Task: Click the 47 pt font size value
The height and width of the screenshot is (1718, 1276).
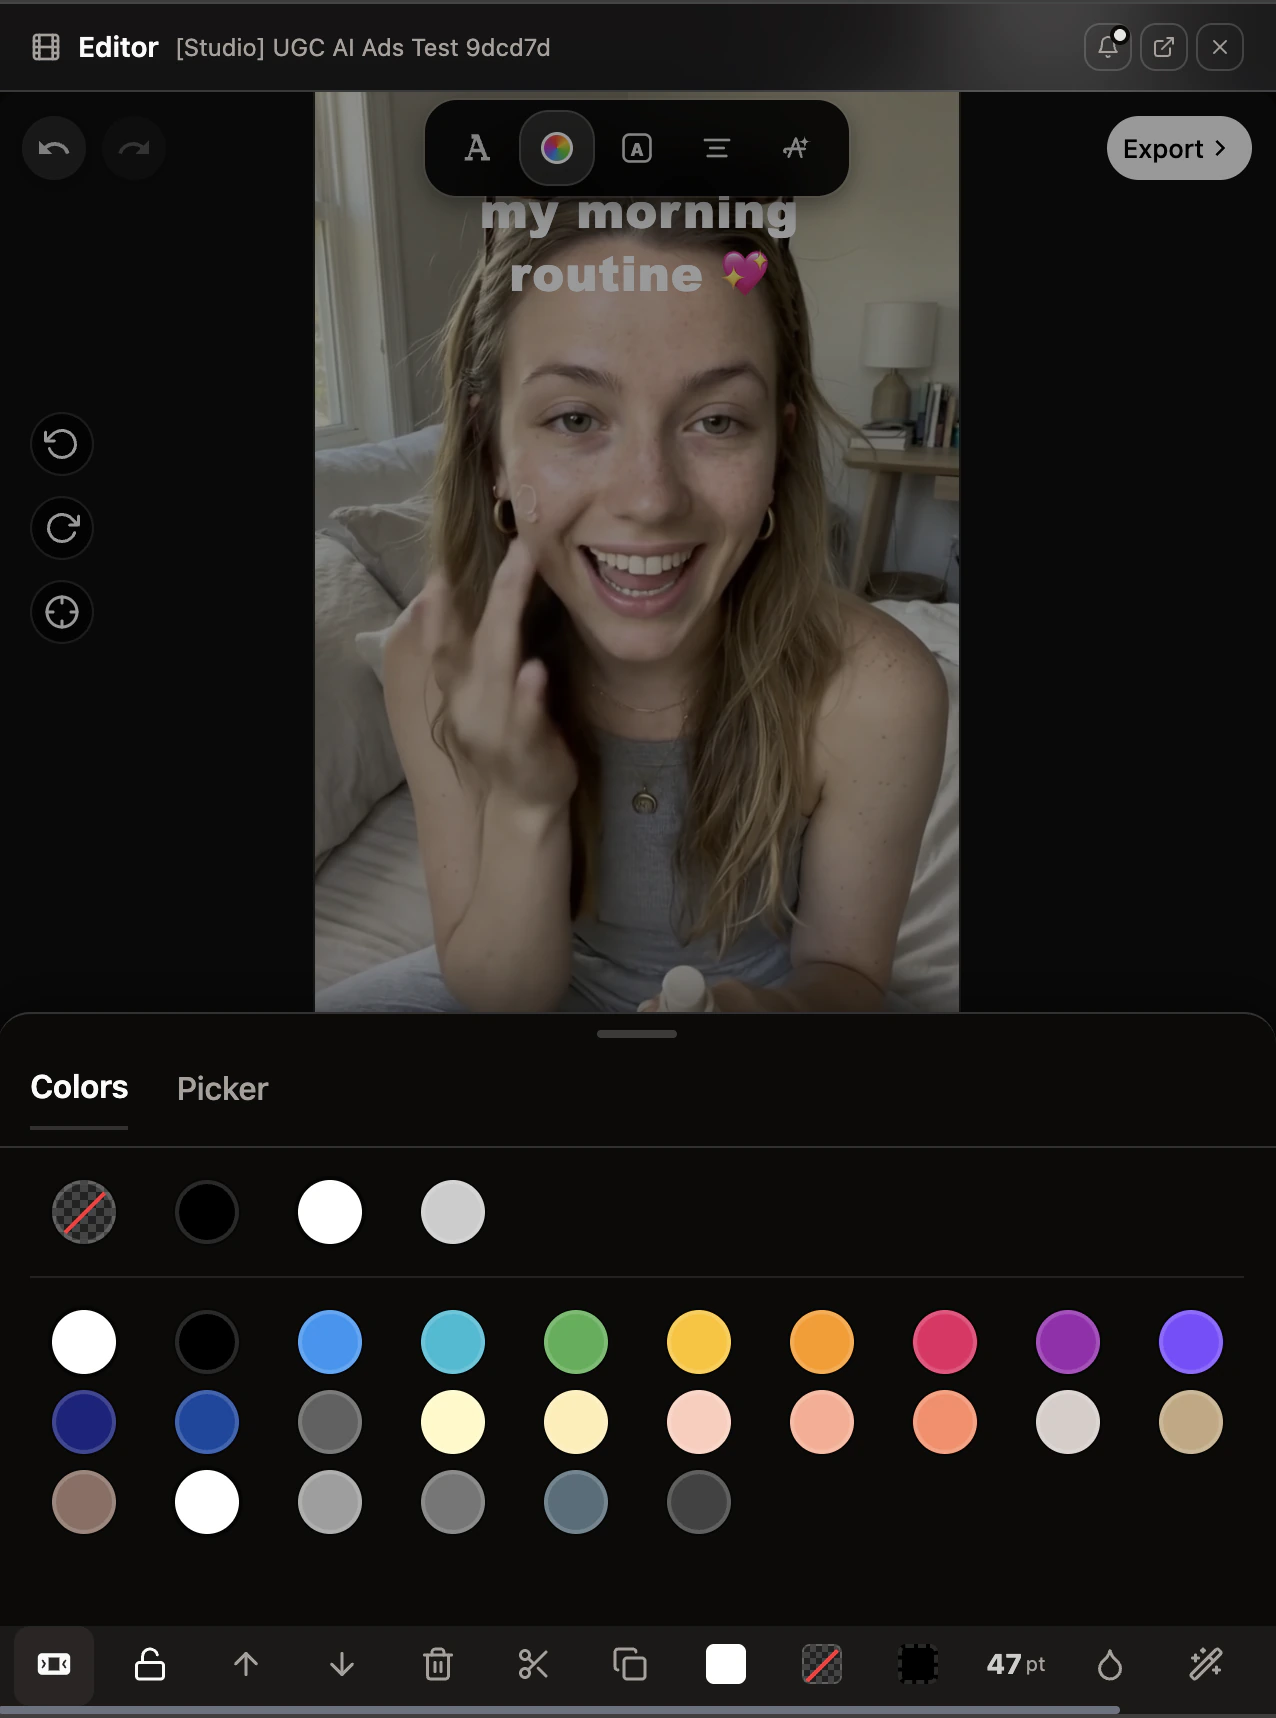Action: [1016, 1664]
